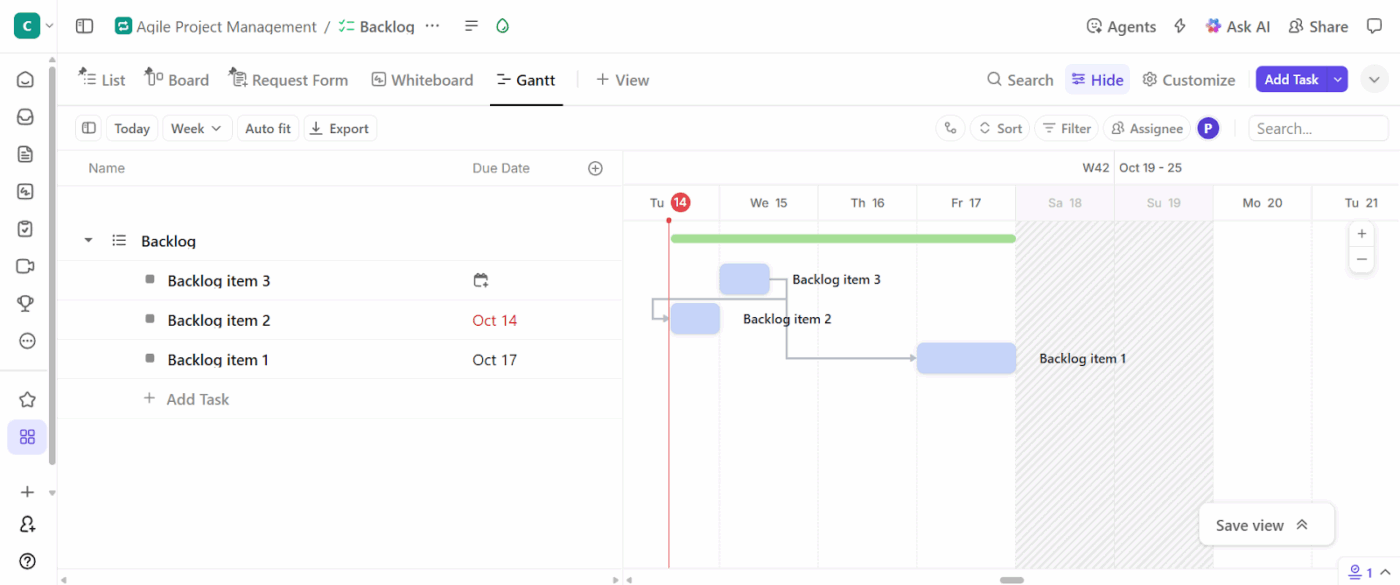
Task: Toggle the split view icon next to Today
Action: (x=88, y=128)
